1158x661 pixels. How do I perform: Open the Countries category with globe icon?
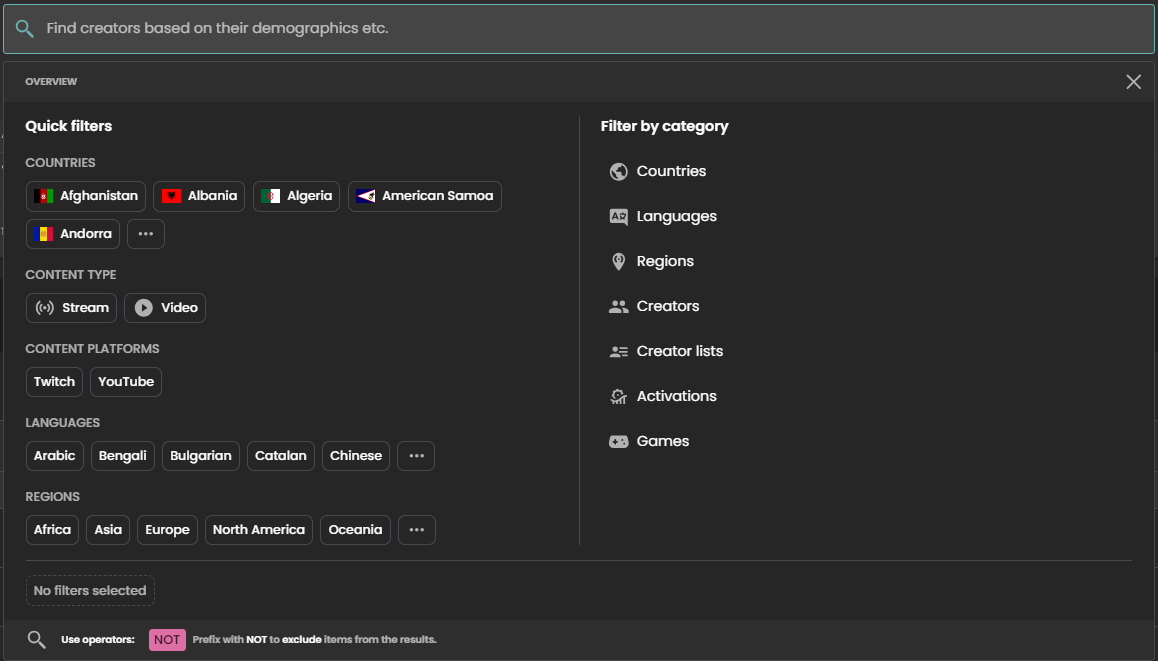coord(618,171)
